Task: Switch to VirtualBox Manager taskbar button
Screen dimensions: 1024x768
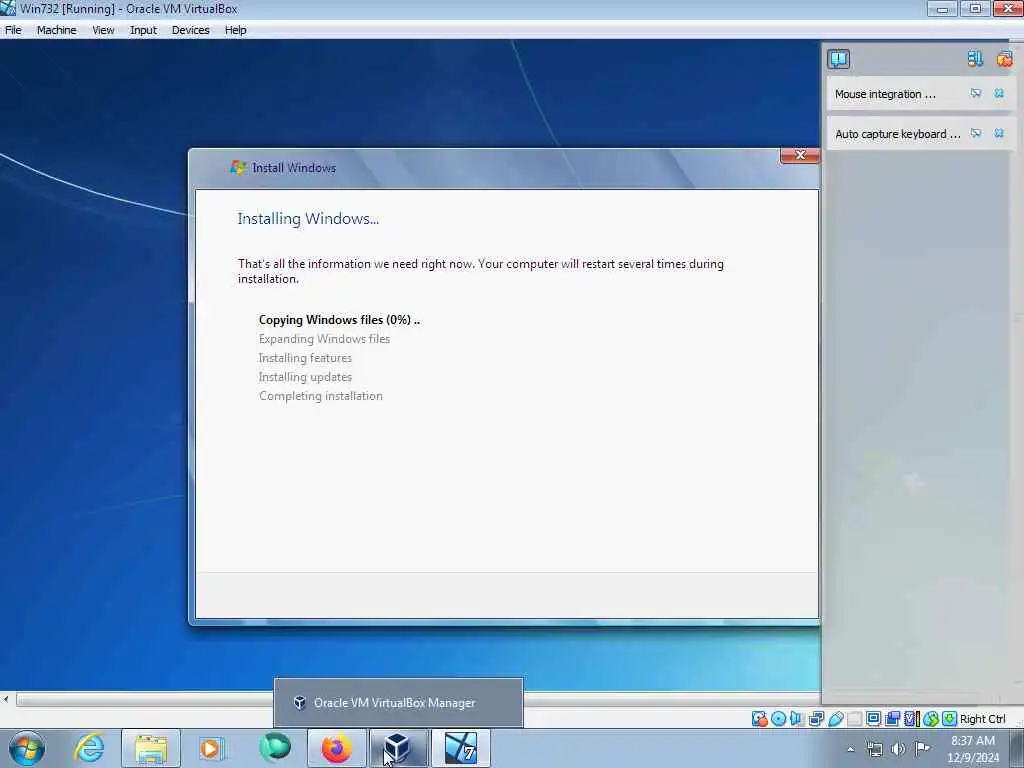Action: (x=398, y=748)
